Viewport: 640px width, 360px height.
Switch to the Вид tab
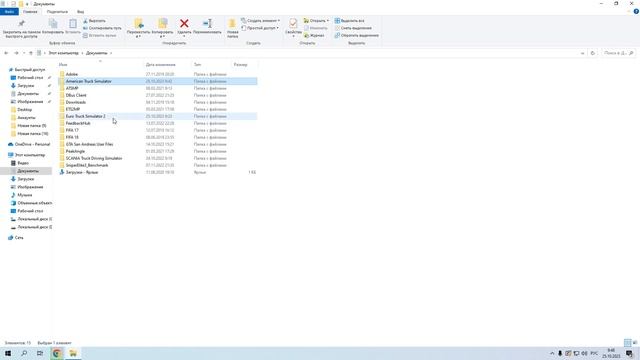pos(80,12)
